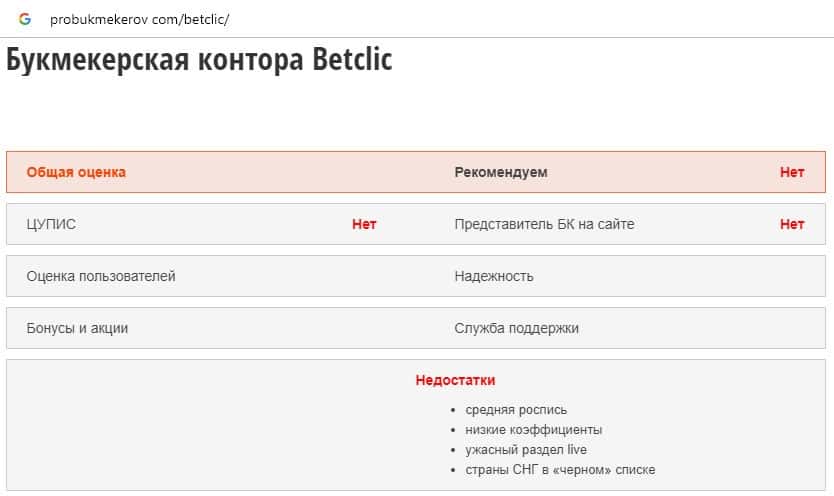This screenshot has width=834, height=496.
Task: Select the низкие коэффициенты list item
Action: pos(529,430)
